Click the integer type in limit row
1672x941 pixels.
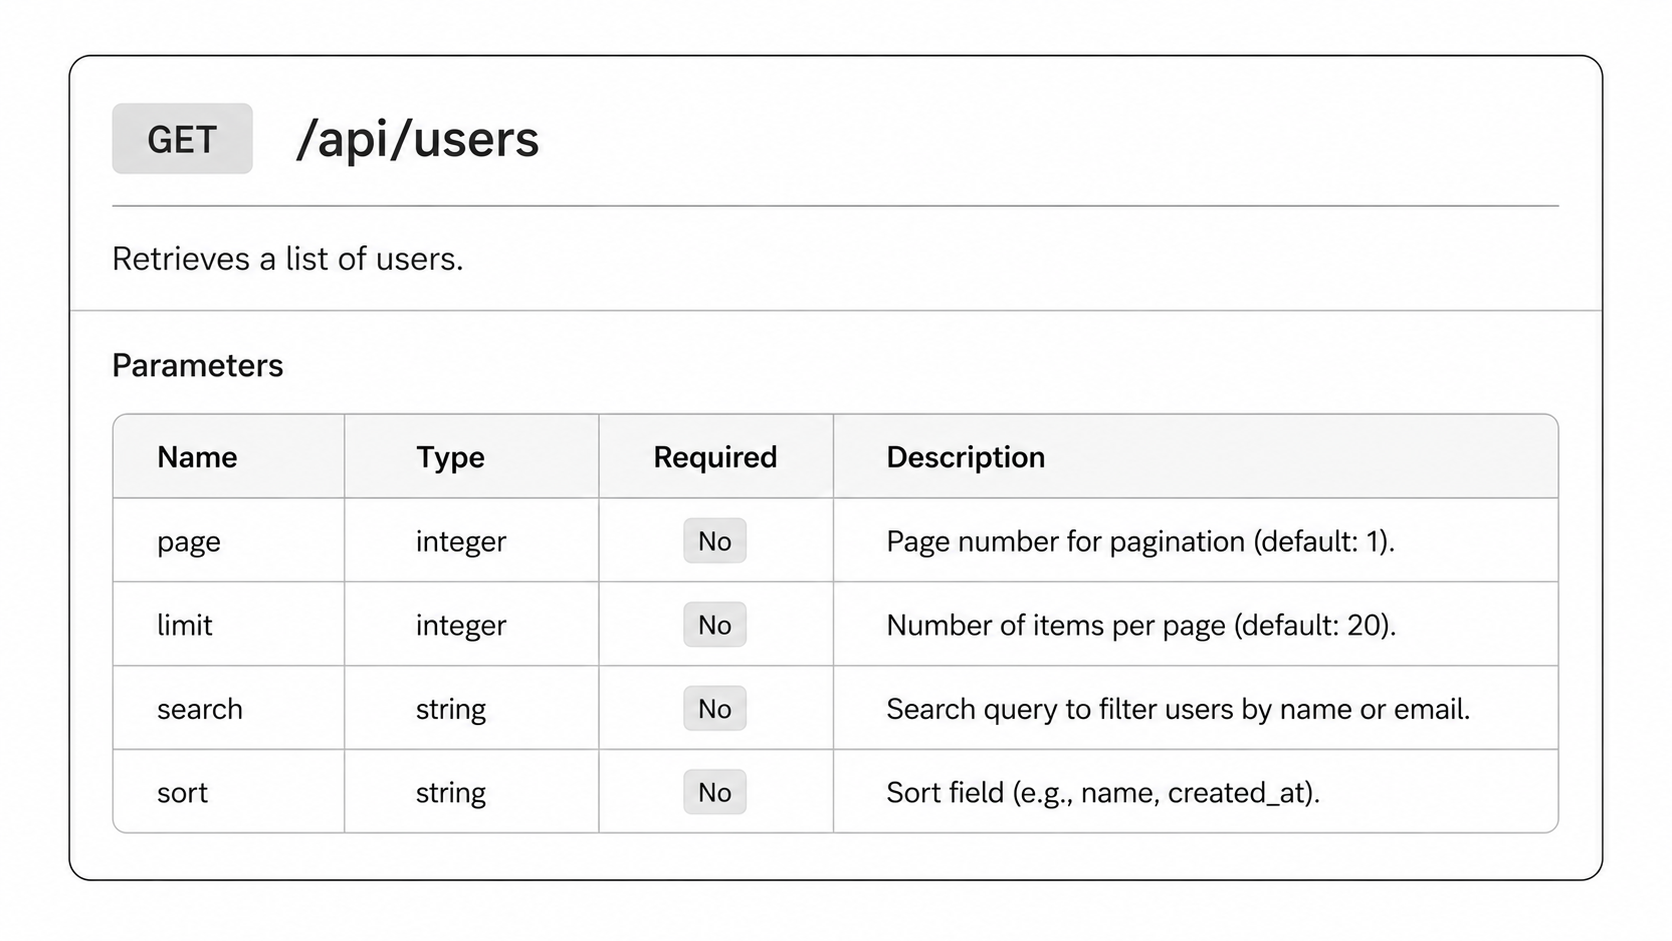pyautogui.click(x=461, y=625)
